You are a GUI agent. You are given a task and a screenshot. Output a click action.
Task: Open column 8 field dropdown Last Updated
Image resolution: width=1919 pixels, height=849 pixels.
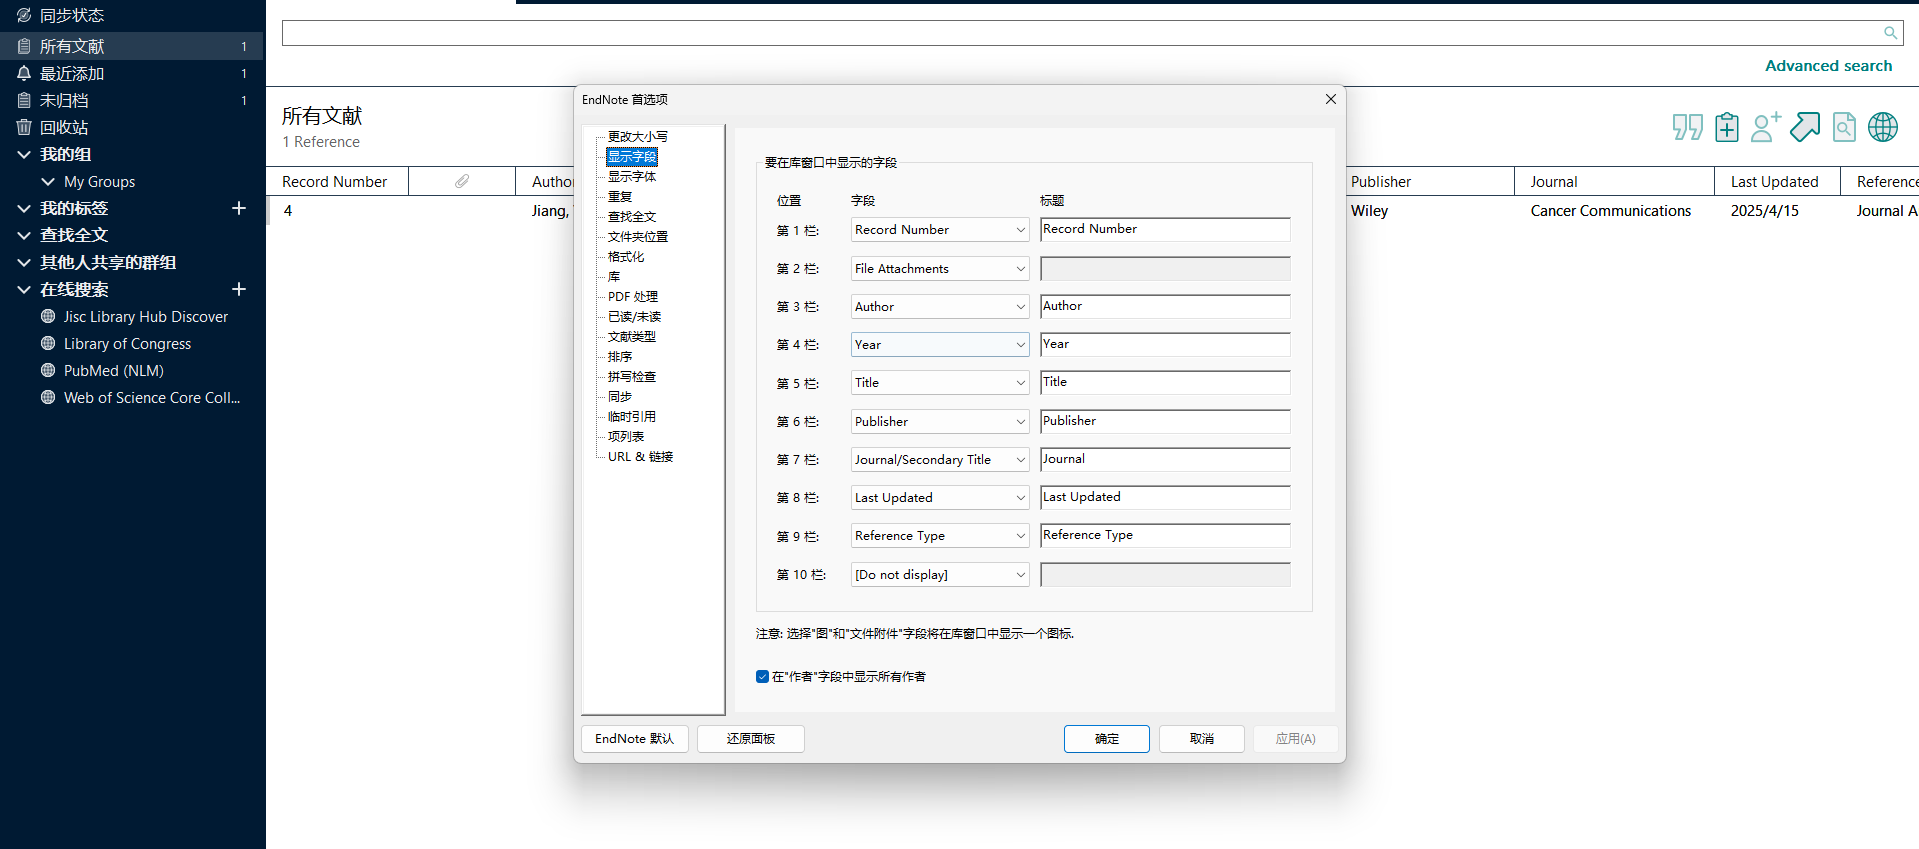point(939,498)
